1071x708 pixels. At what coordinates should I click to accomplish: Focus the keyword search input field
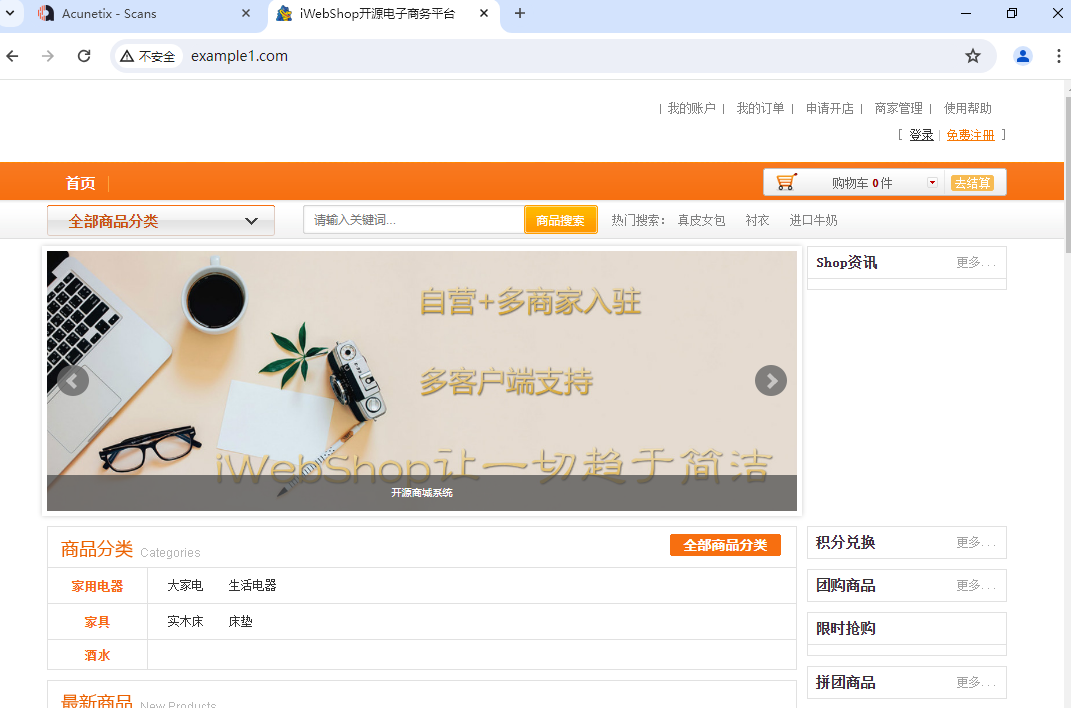click(x=414, y=220)
